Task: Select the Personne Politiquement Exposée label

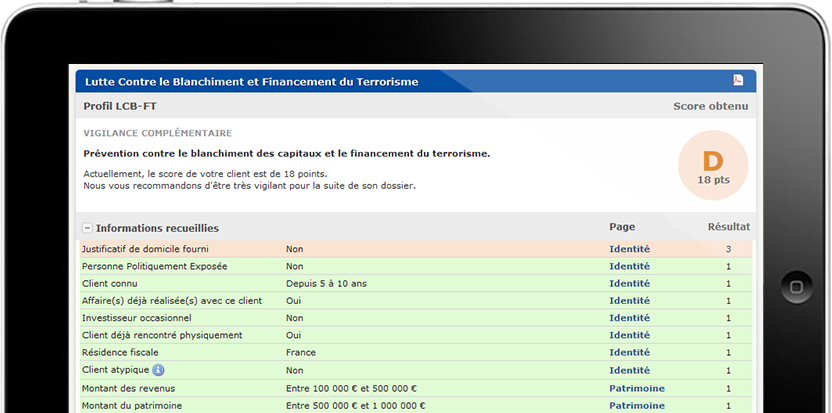Action: coord(154,266)
